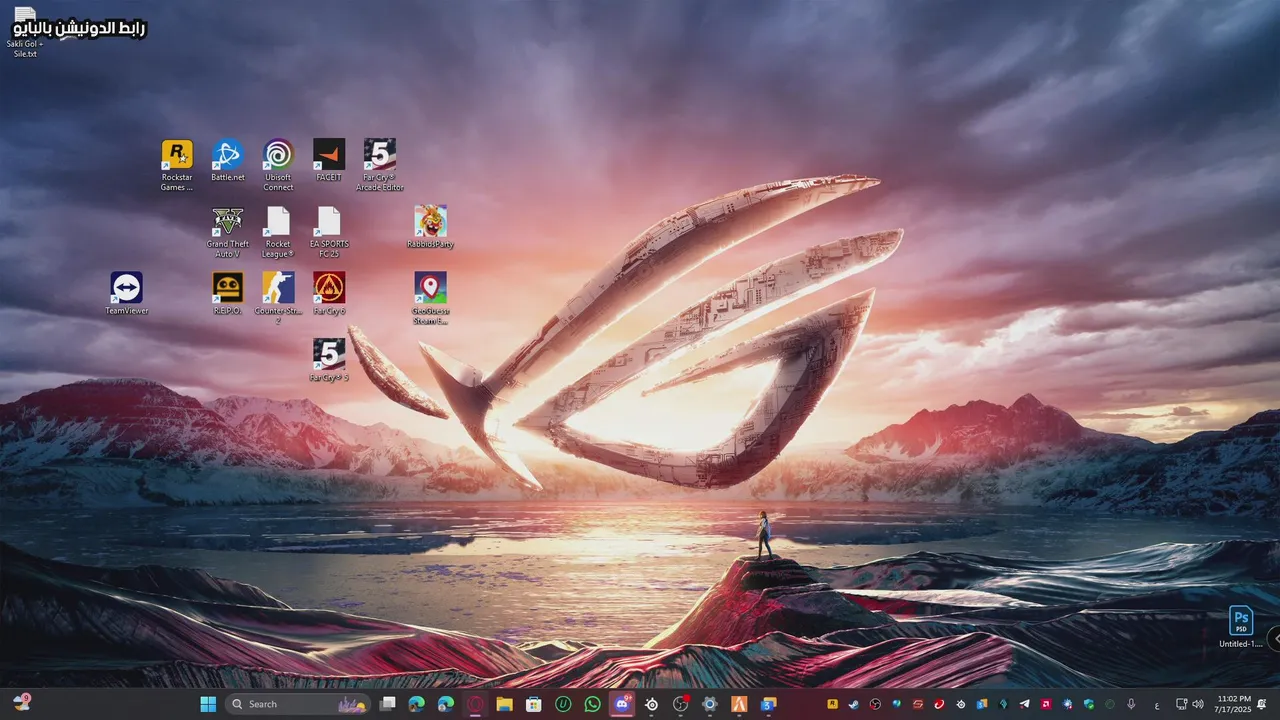Click the Steam icon in system tray

853,704
